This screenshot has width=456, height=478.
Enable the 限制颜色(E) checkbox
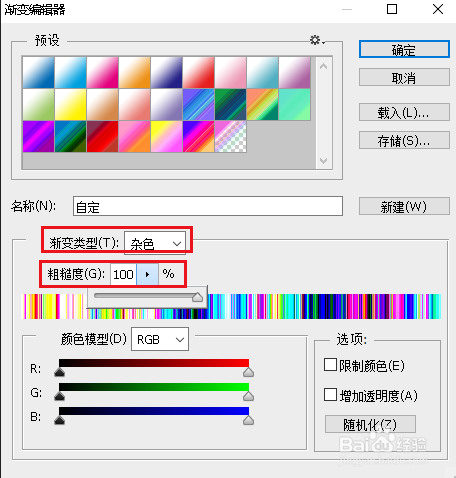(330, 365)
